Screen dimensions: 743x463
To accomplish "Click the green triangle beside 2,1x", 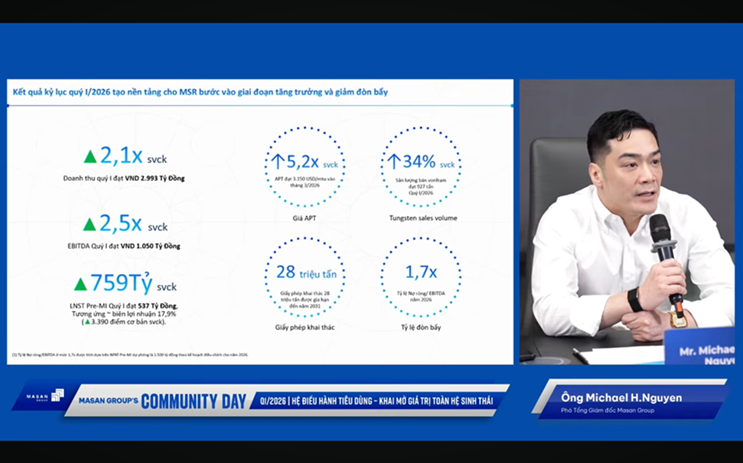I will point(90,157).
